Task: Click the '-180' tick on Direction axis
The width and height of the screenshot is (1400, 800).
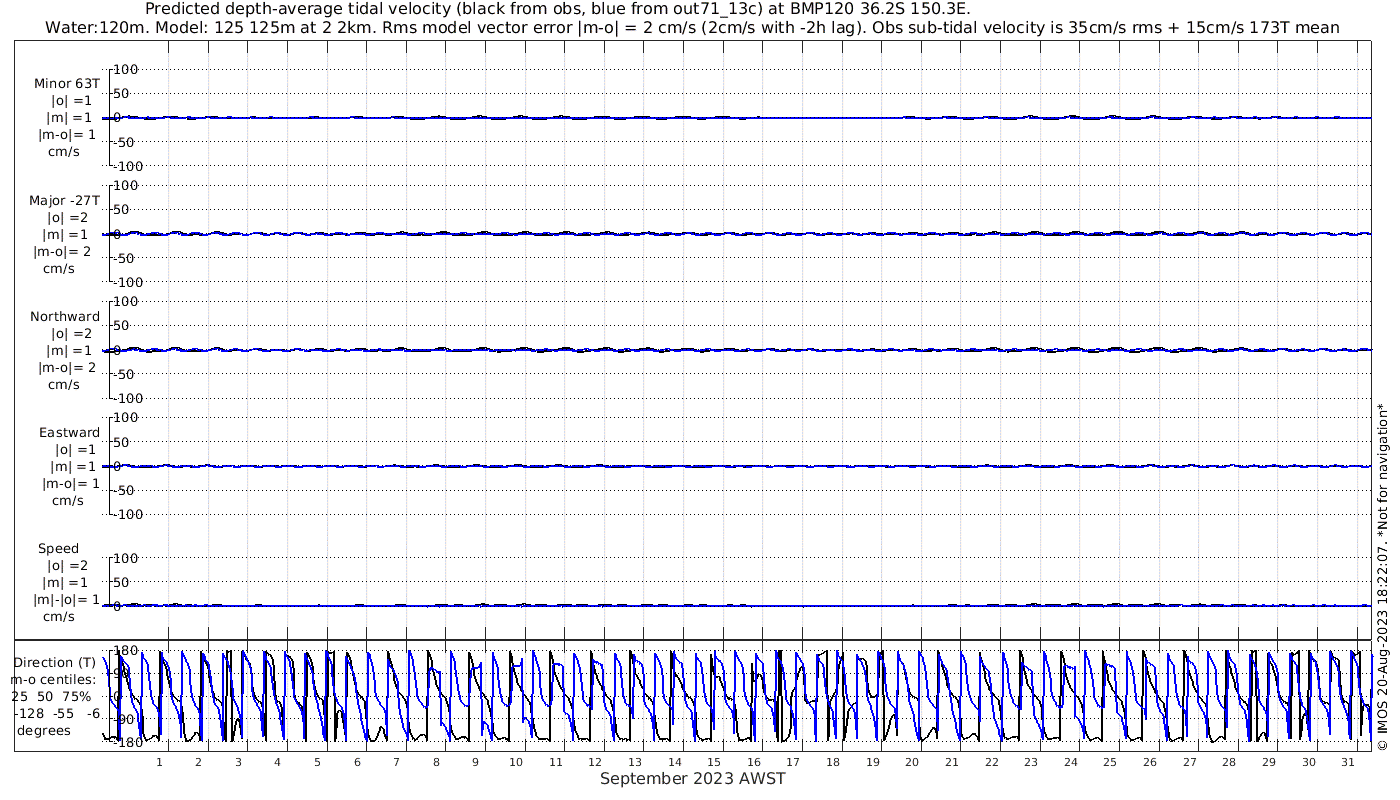Action: [127, 742]
